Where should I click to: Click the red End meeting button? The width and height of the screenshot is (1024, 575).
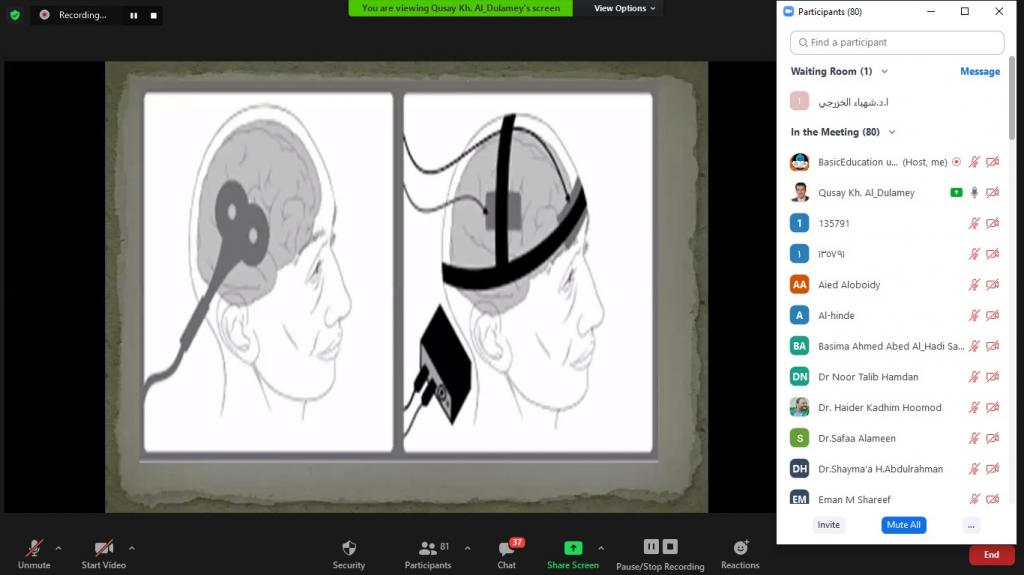[x=990, y=555]
